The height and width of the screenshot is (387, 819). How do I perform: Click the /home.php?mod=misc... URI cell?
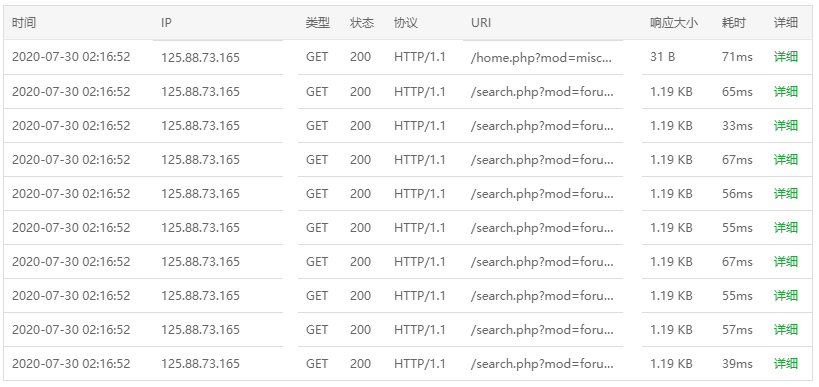(x=541, y=57)
